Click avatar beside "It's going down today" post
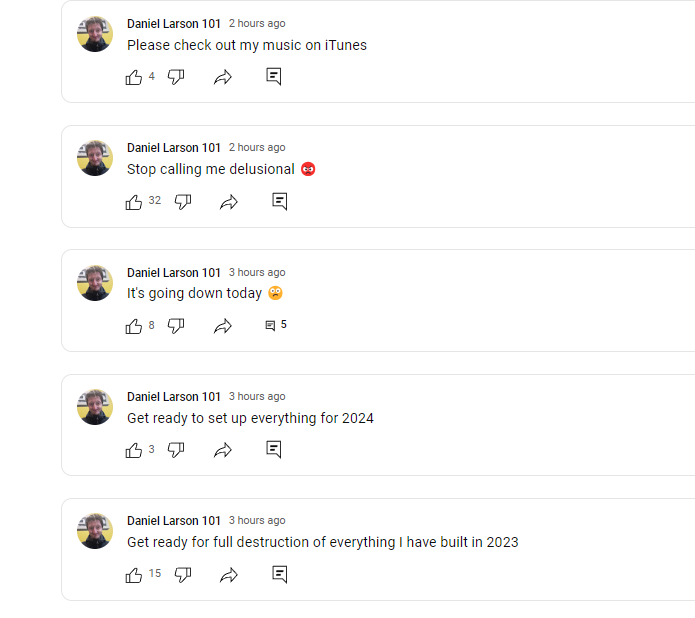The width and height of the screenshot is (695, 618). [x=95, y=283]
